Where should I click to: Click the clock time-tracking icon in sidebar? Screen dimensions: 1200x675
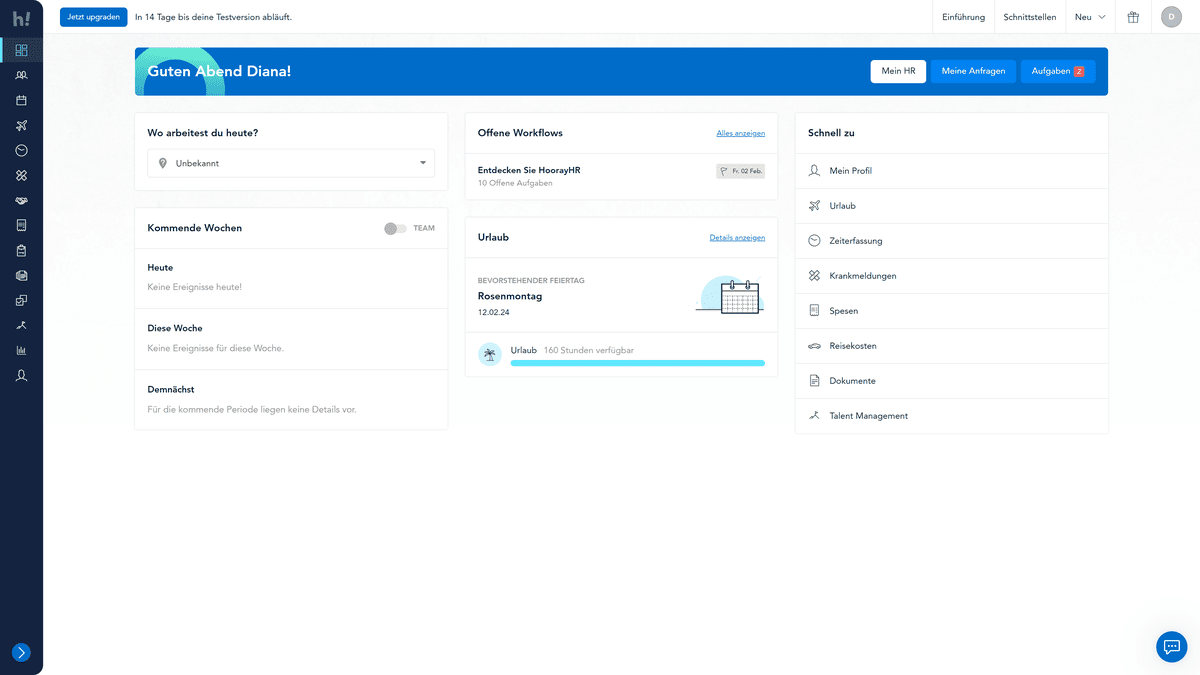click(x=21, y=150)
